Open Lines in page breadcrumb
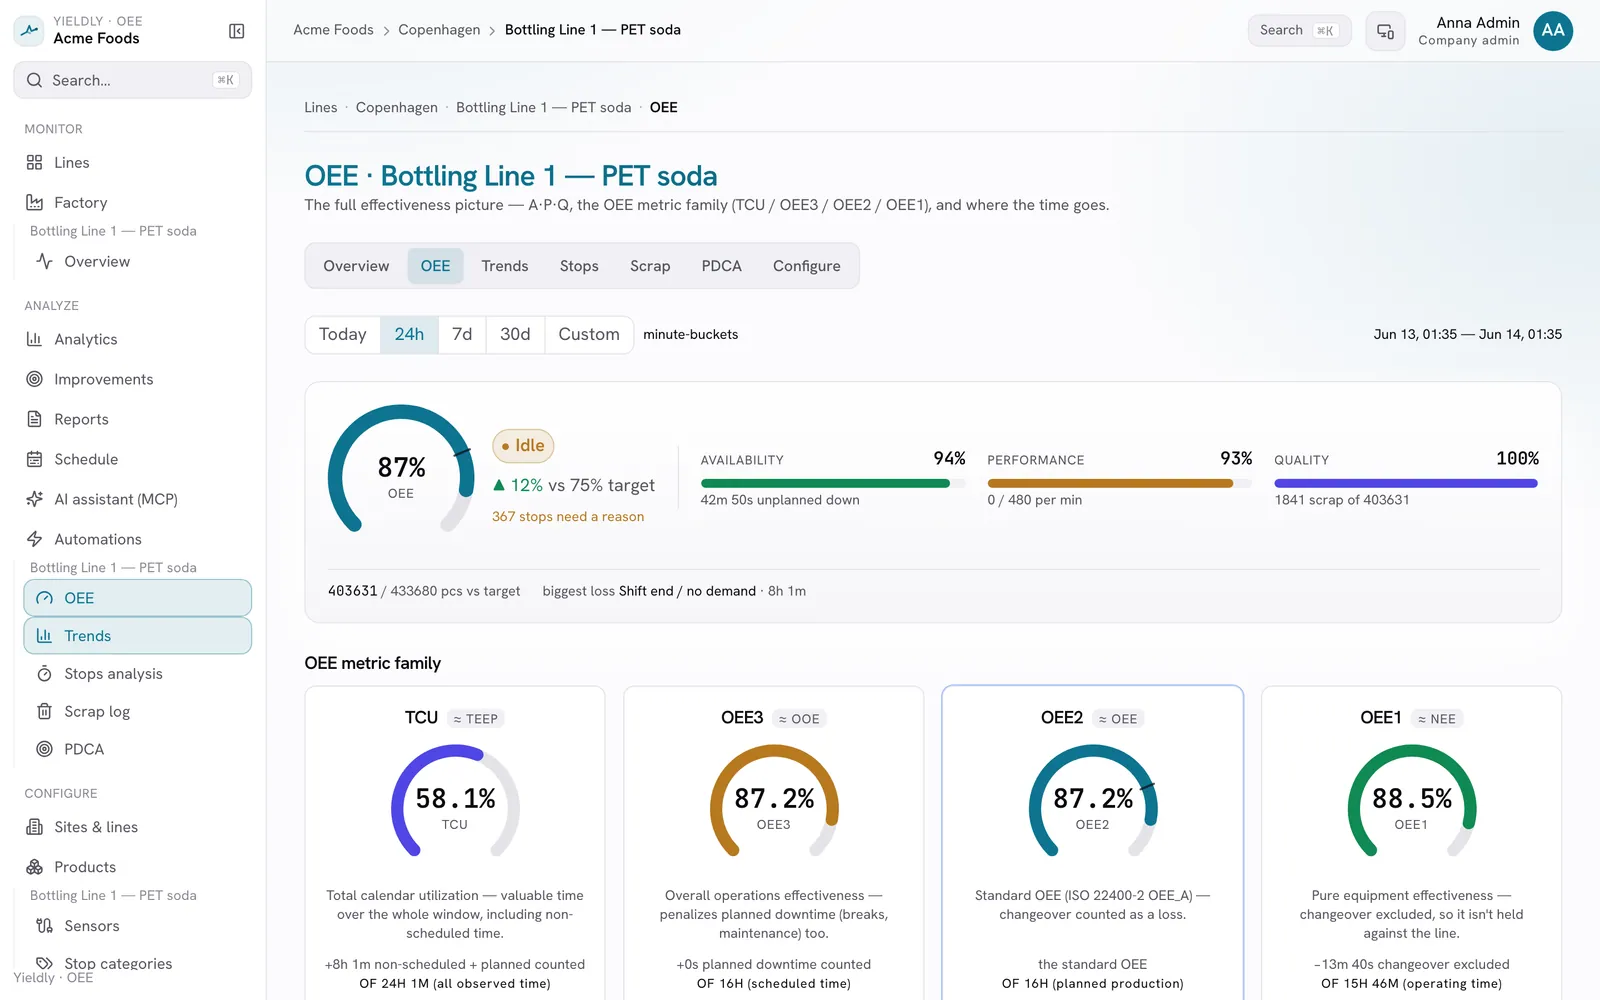This screenshot has width=1600, height=1000. [321, 107]
